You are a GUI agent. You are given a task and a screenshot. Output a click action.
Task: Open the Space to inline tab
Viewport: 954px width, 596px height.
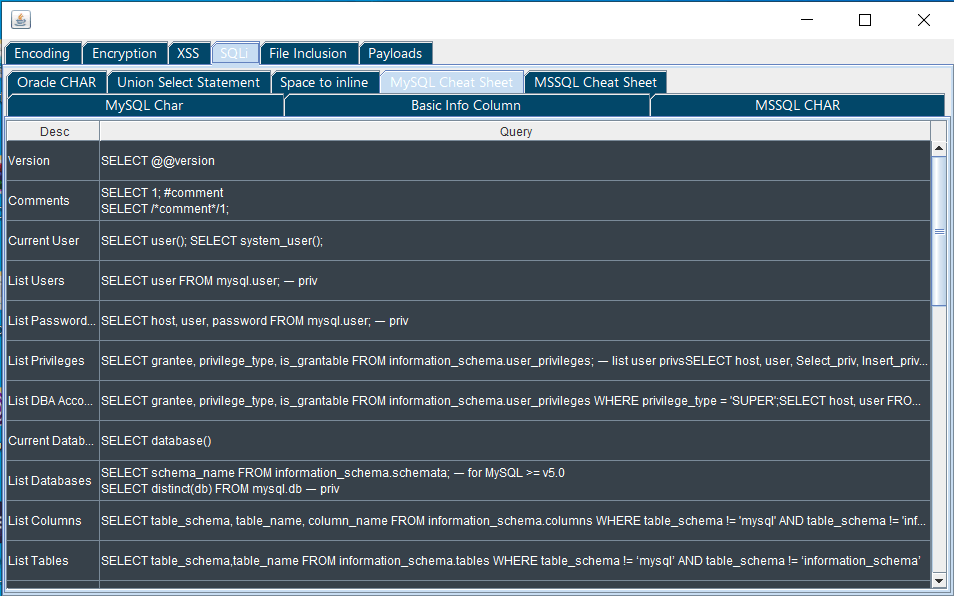(324, 83)
